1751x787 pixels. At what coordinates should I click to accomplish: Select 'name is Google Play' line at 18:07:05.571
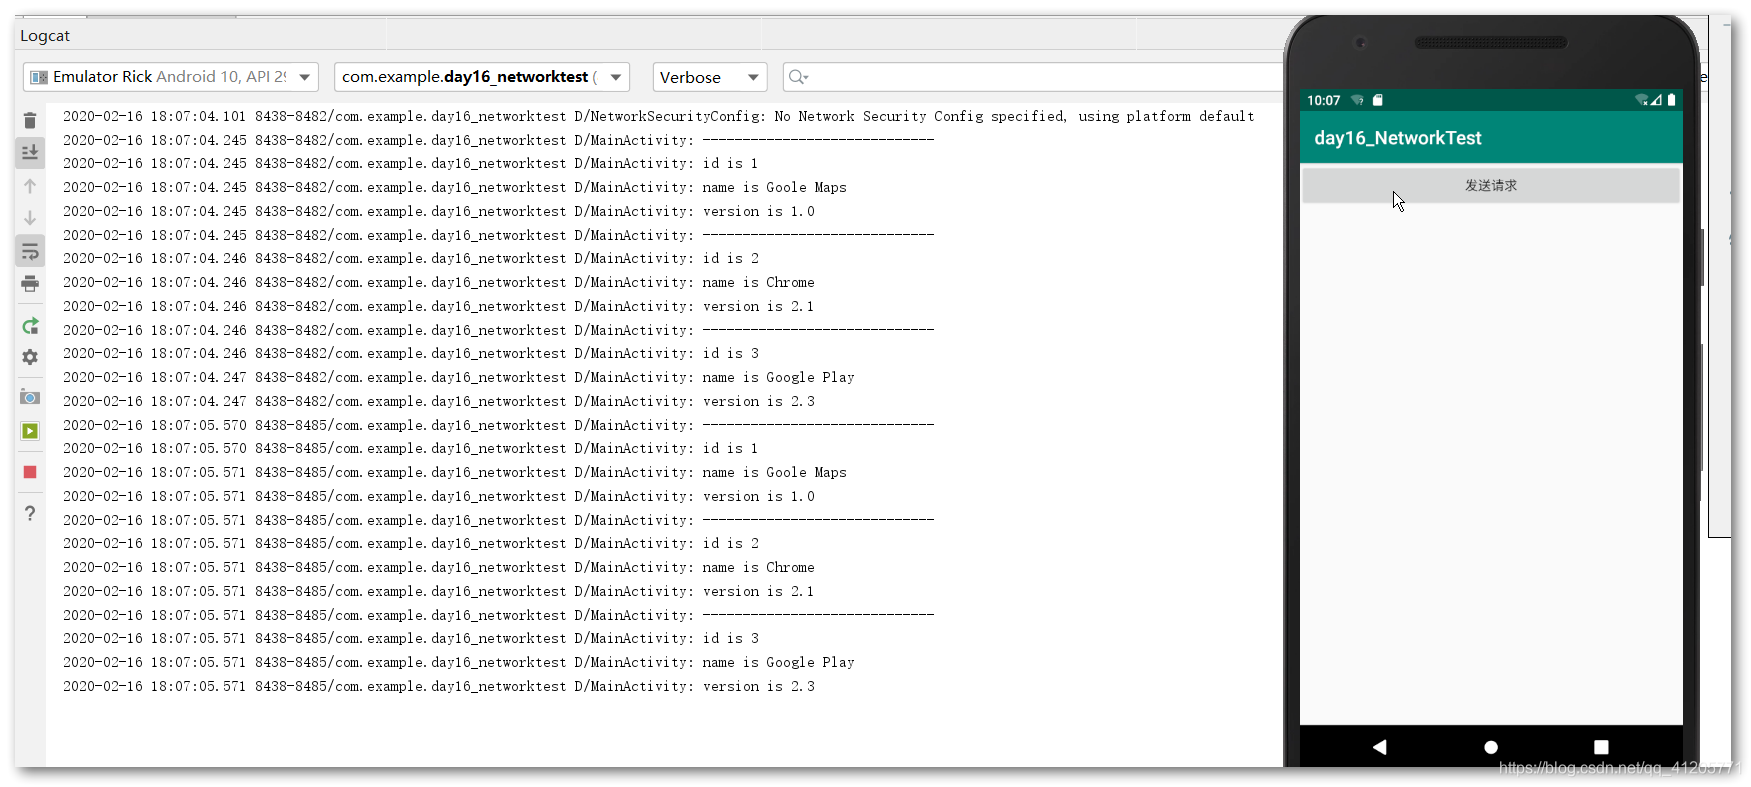tap(459, 662)
